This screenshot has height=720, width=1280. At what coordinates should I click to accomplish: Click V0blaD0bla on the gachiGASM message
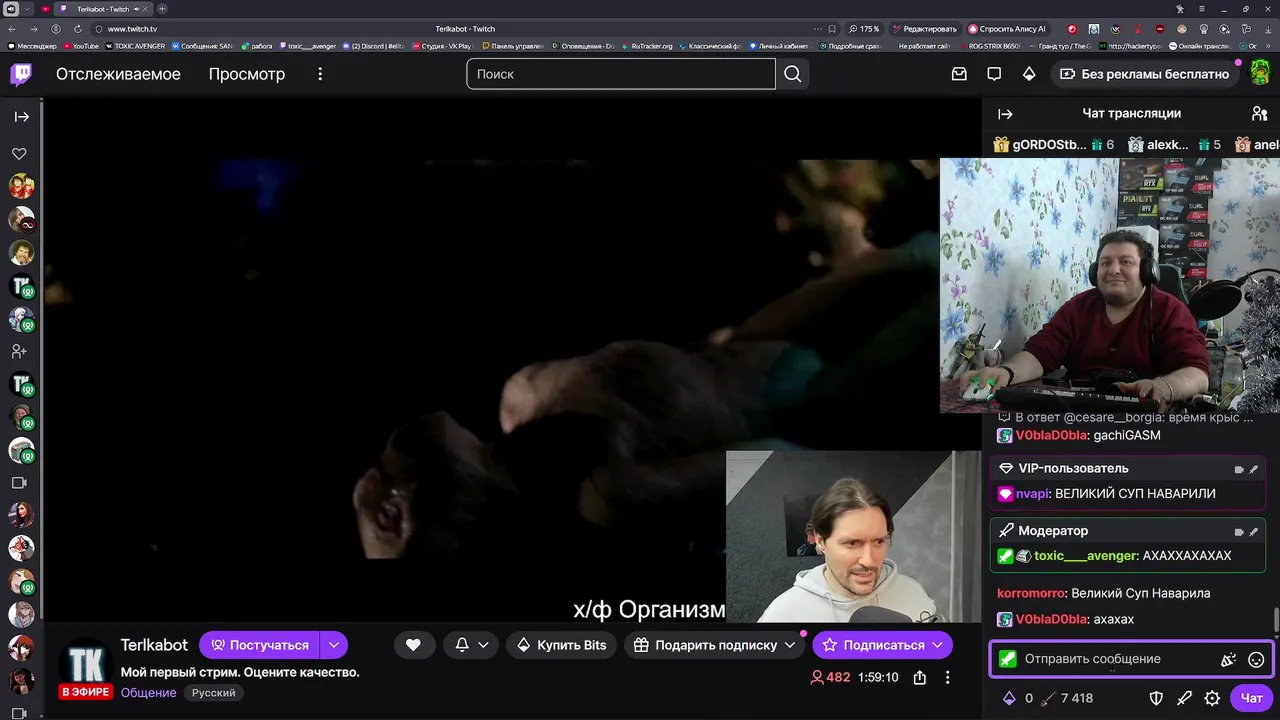(x=1052, y=436)
